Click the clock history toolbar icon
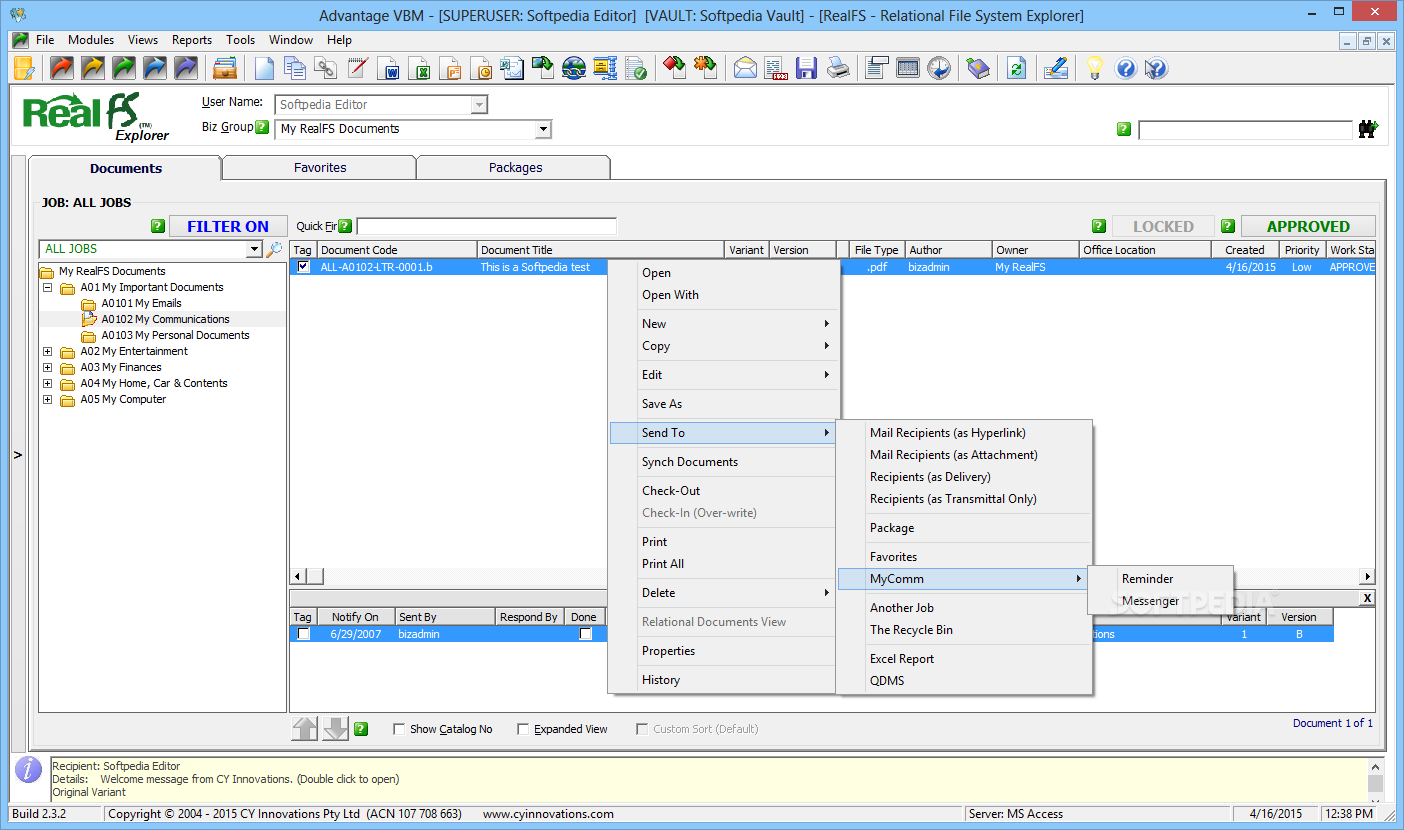 point(939,68)
